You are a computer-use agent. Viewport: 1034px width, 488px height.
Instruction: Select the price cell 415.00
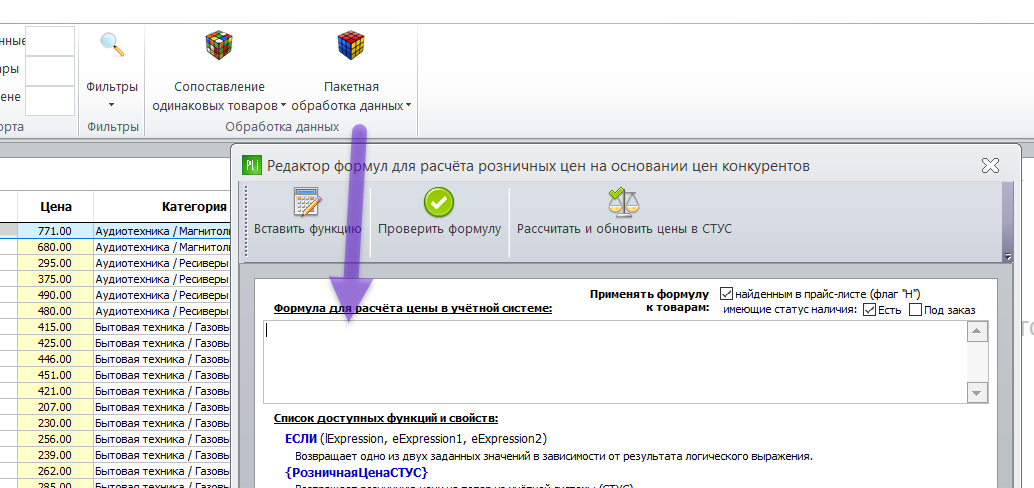55,327
